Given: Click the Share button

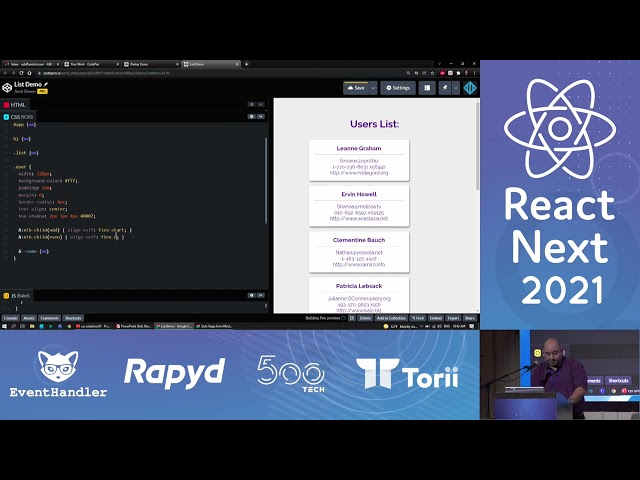Looking at the screenshot, I should tap(469, 318).
